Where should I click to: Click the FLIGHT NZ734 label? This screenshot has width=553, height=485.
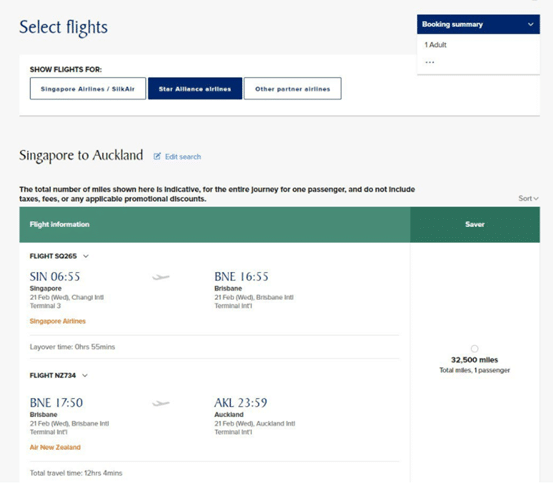point(53,375)
